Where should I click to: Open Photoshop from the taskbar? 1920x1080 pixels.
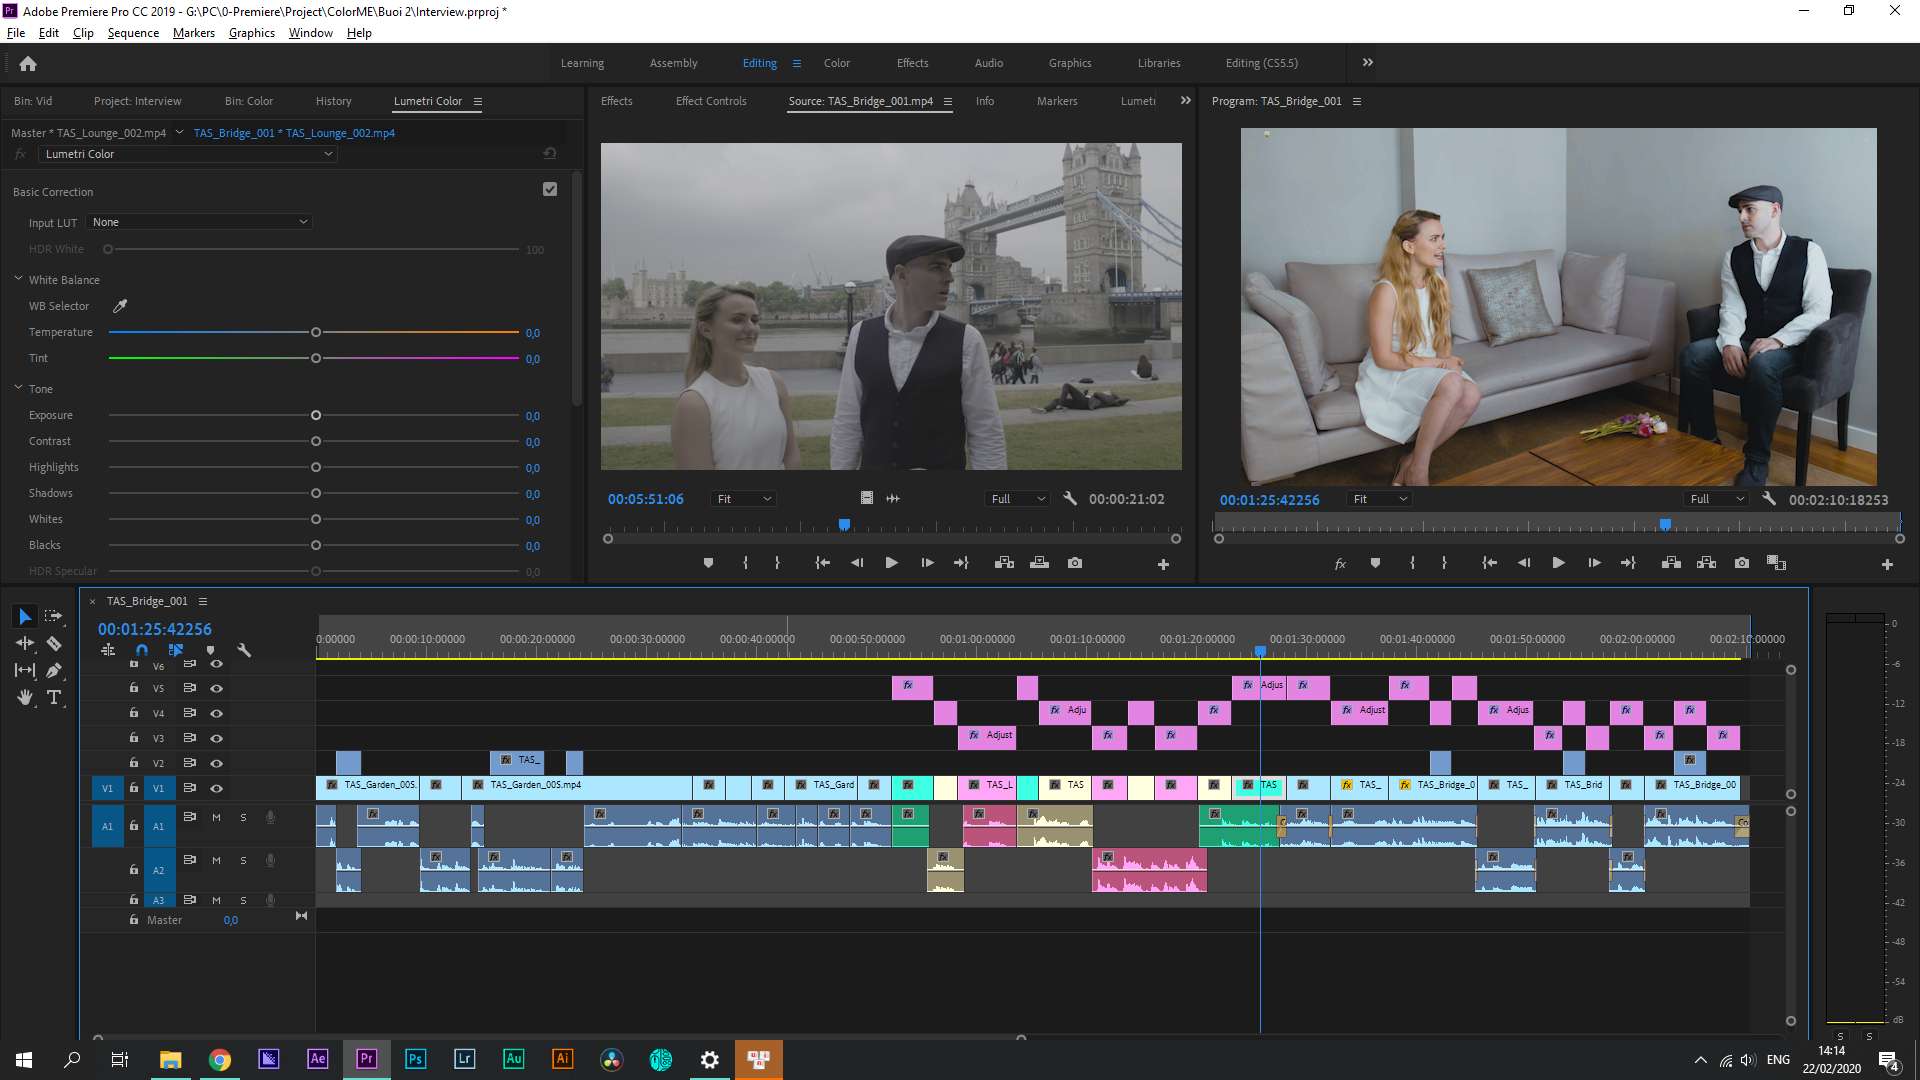coord(415,1059)
